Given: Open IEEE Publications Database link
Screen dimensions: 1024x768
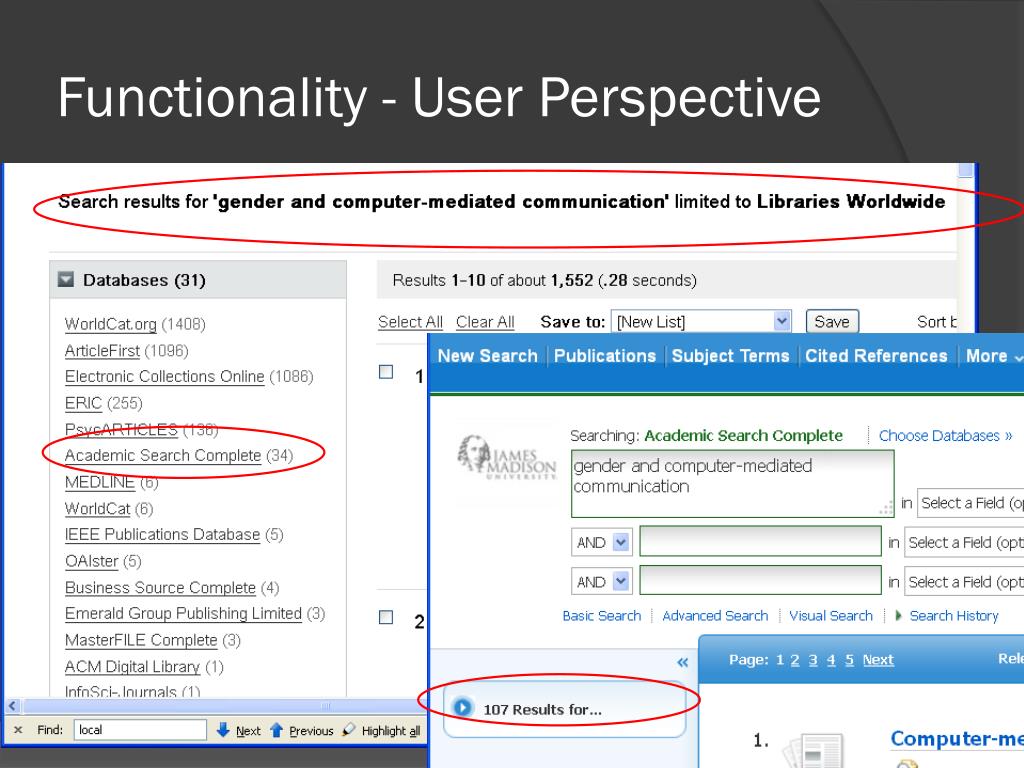Looking at the screenshot, I should (162, 534).
